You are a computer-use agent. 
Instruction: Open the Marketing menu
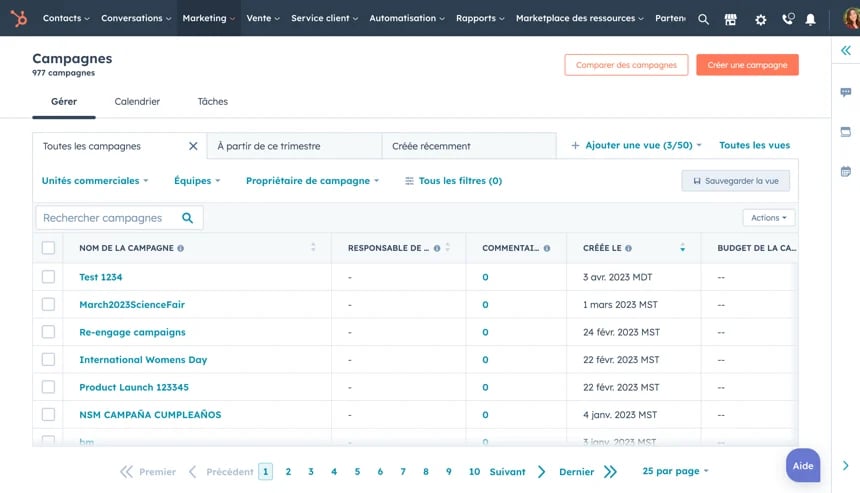click(209, 18)
